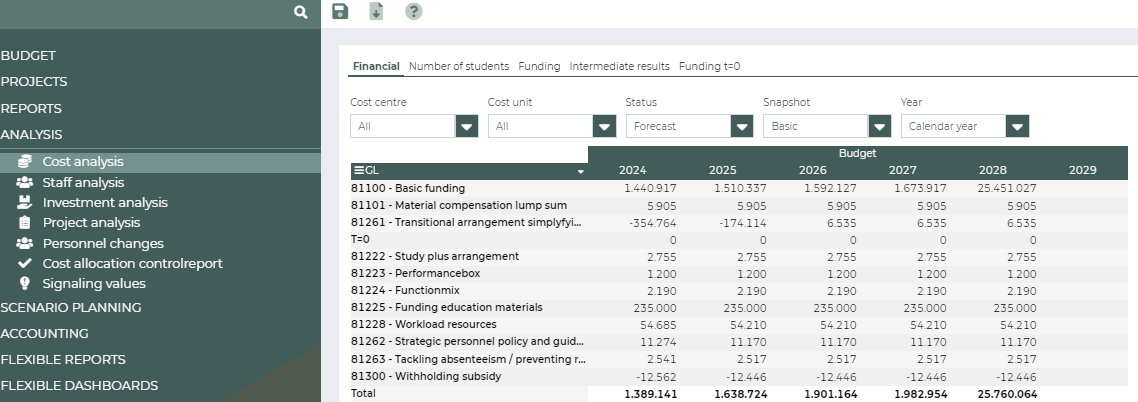Open the Funding t=0 tab
Viewport: 1138px width, 402px height.
point(710,66)
